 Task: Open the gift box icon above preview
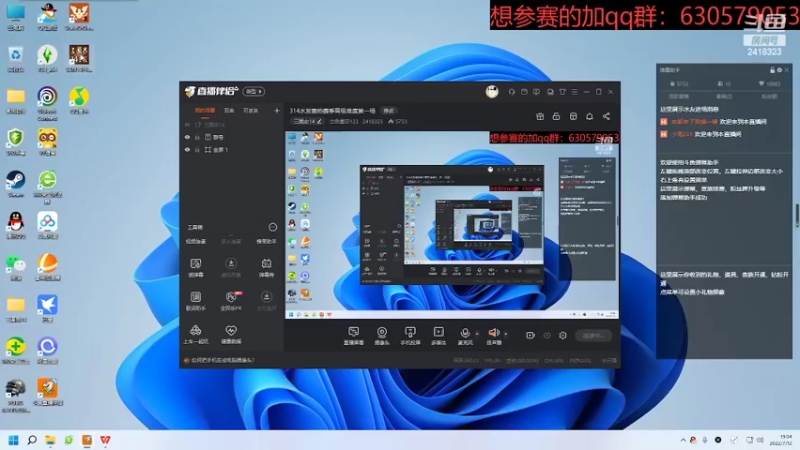[x=540, y=116]
